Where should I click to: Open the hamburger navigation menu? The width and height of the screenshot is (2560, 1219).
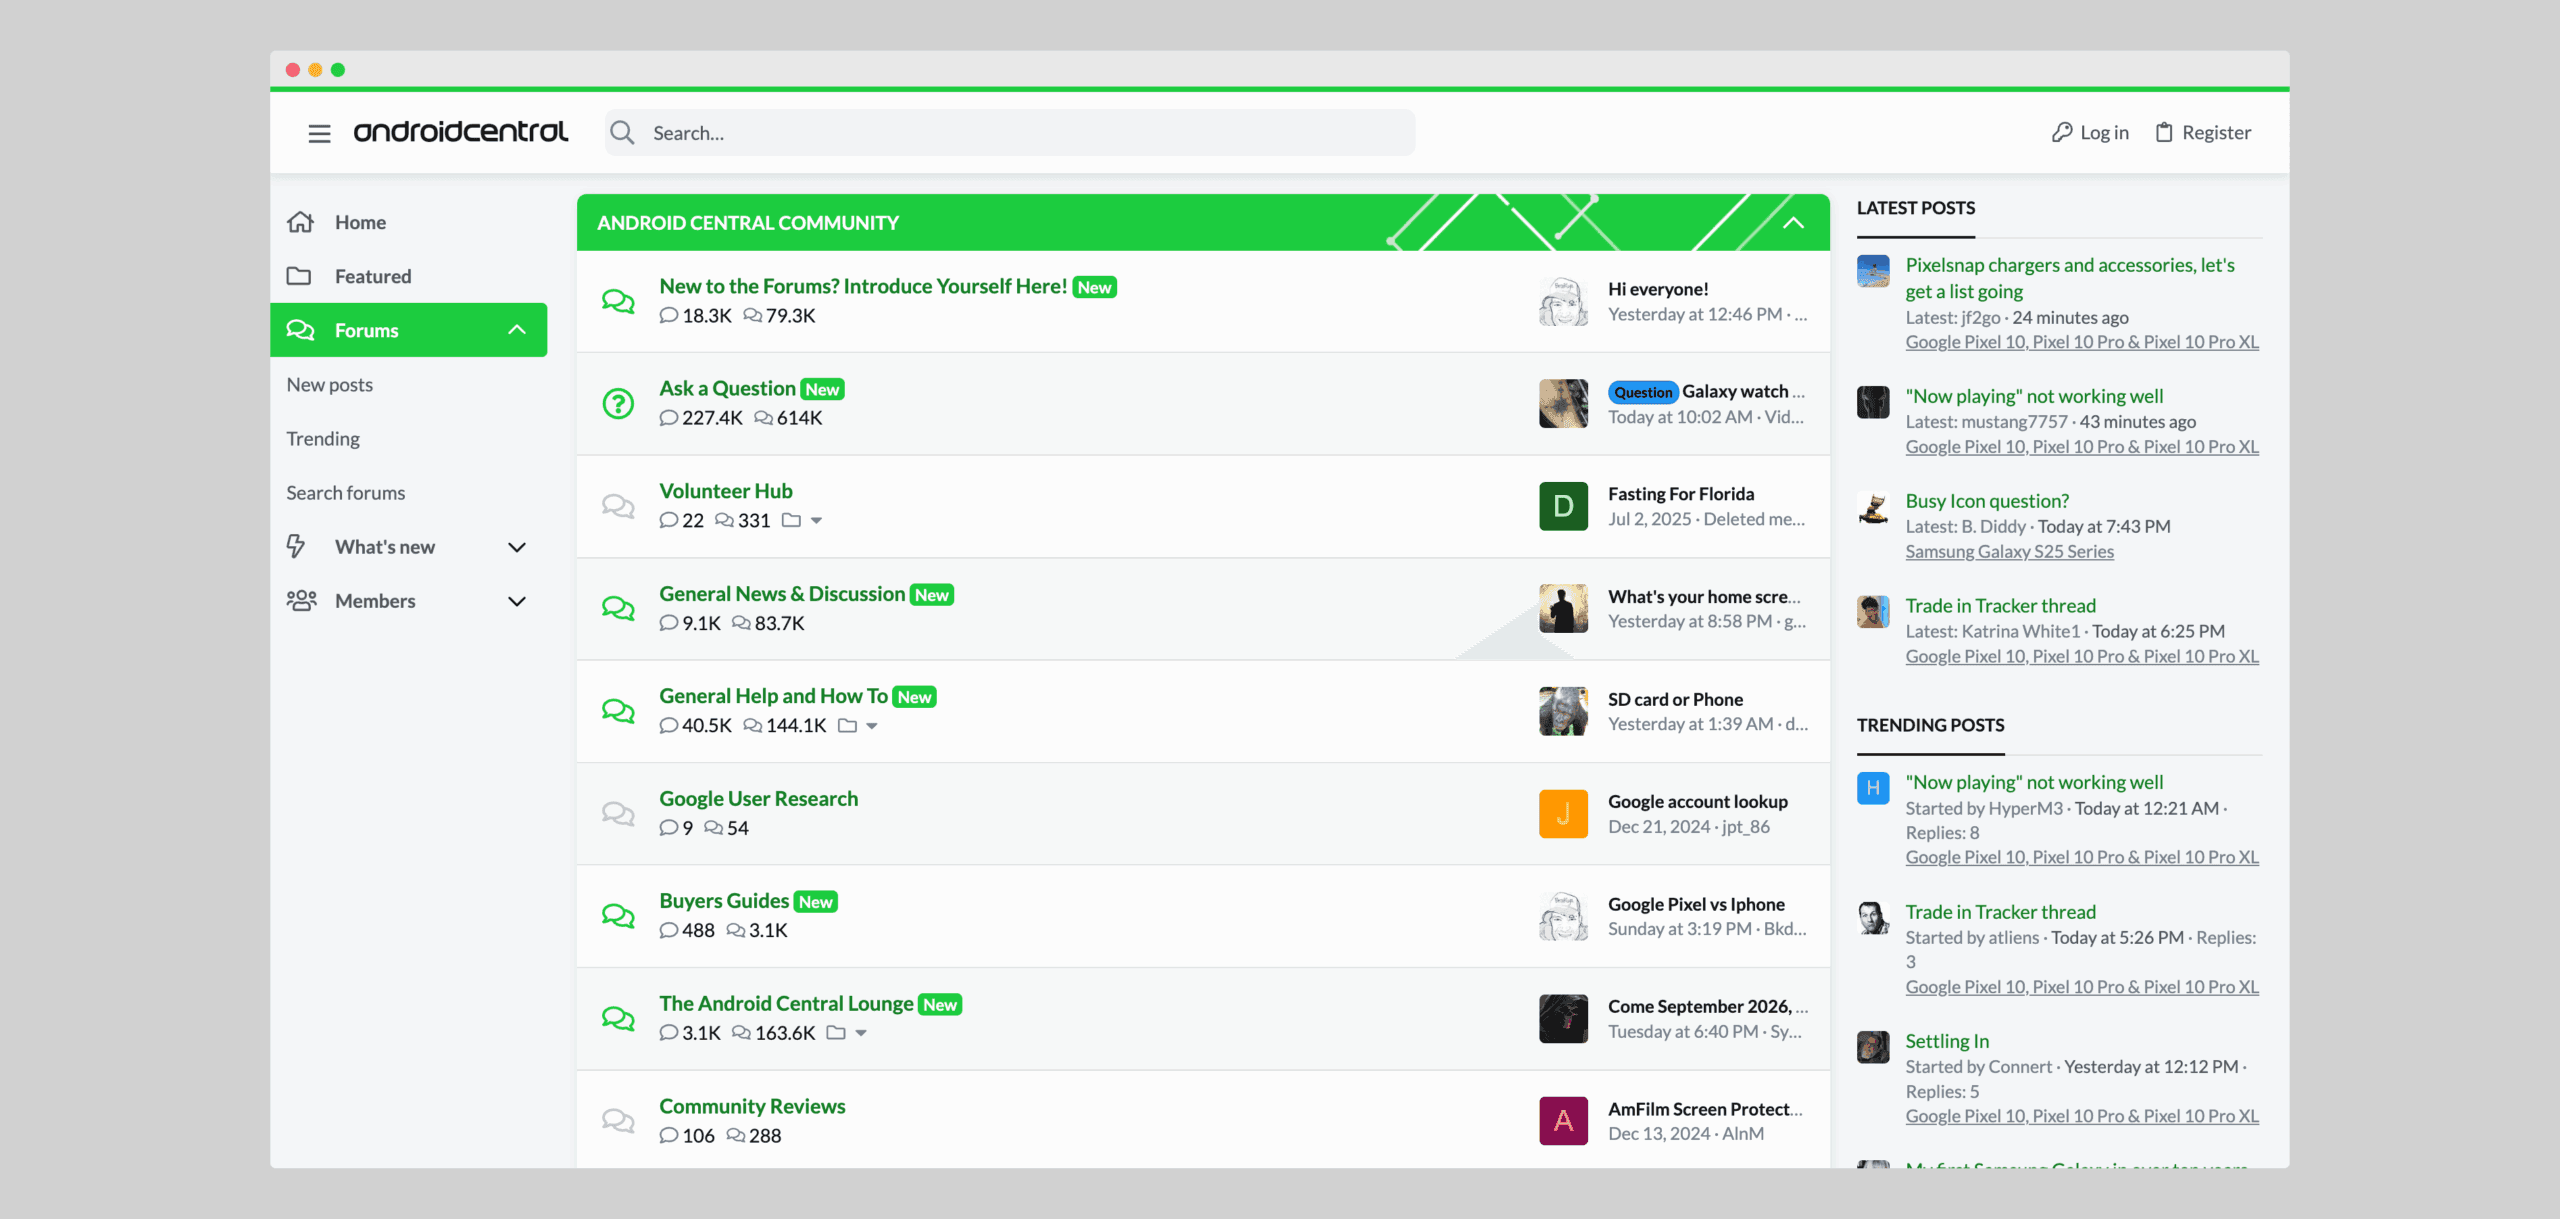(319, 132)
